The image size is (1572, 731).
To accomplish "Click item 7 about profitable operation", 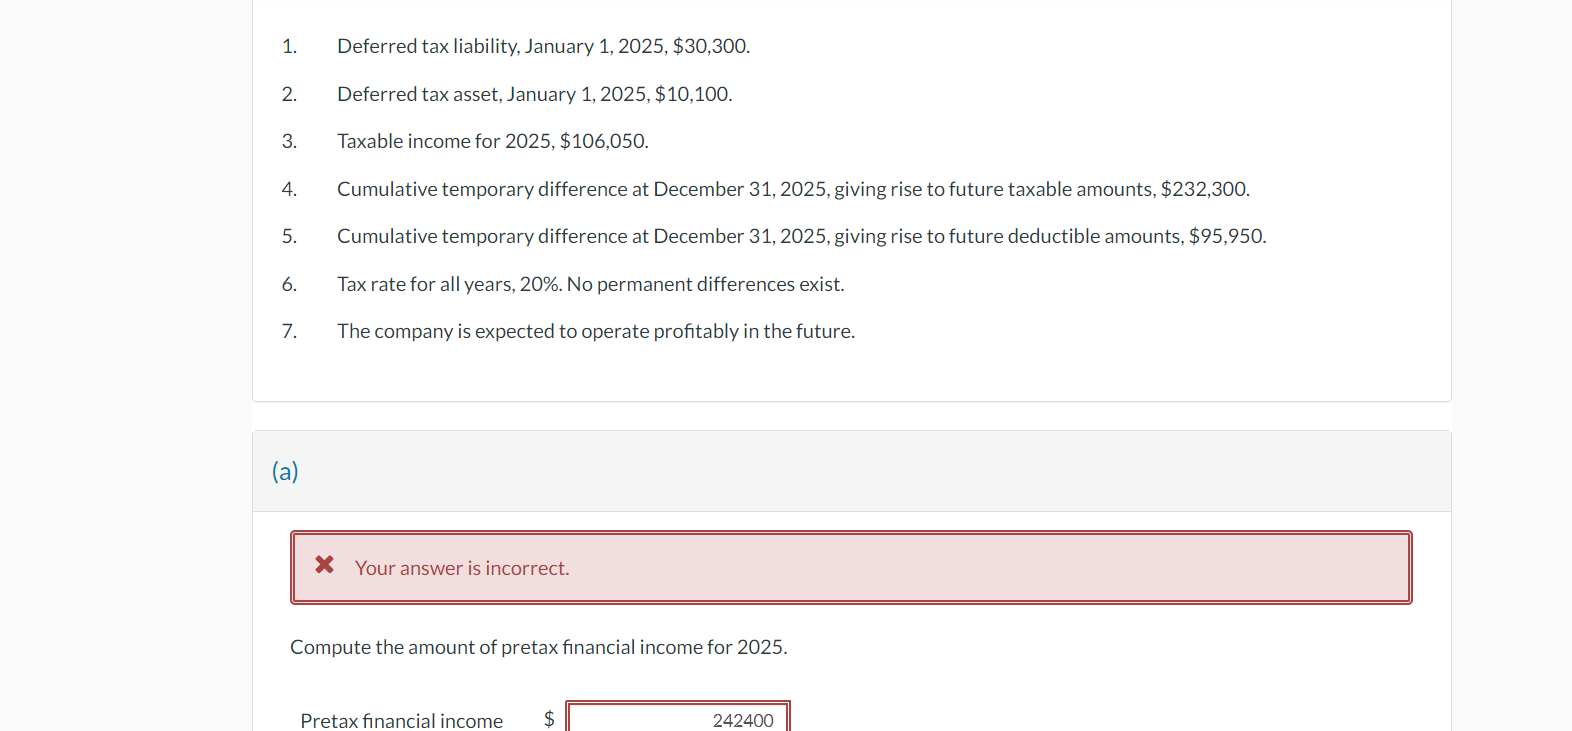I will 596,330.
